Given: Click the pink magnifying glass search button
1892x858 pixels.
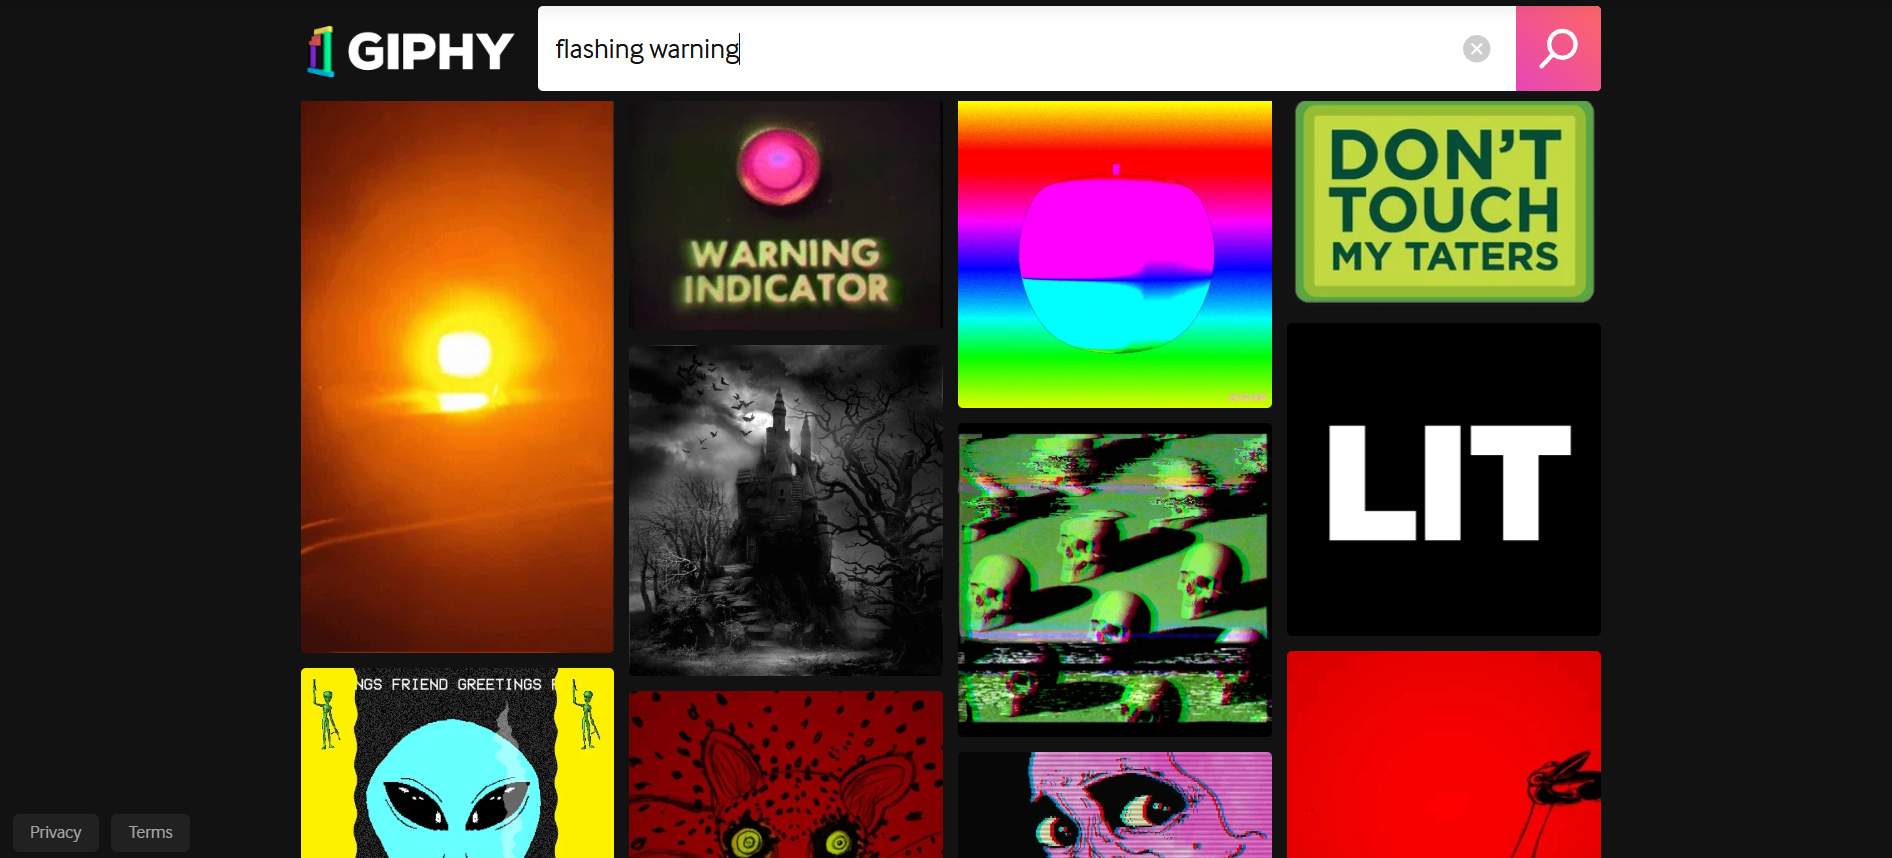Looking at the screenshot, I should [x=1558, y=48].
